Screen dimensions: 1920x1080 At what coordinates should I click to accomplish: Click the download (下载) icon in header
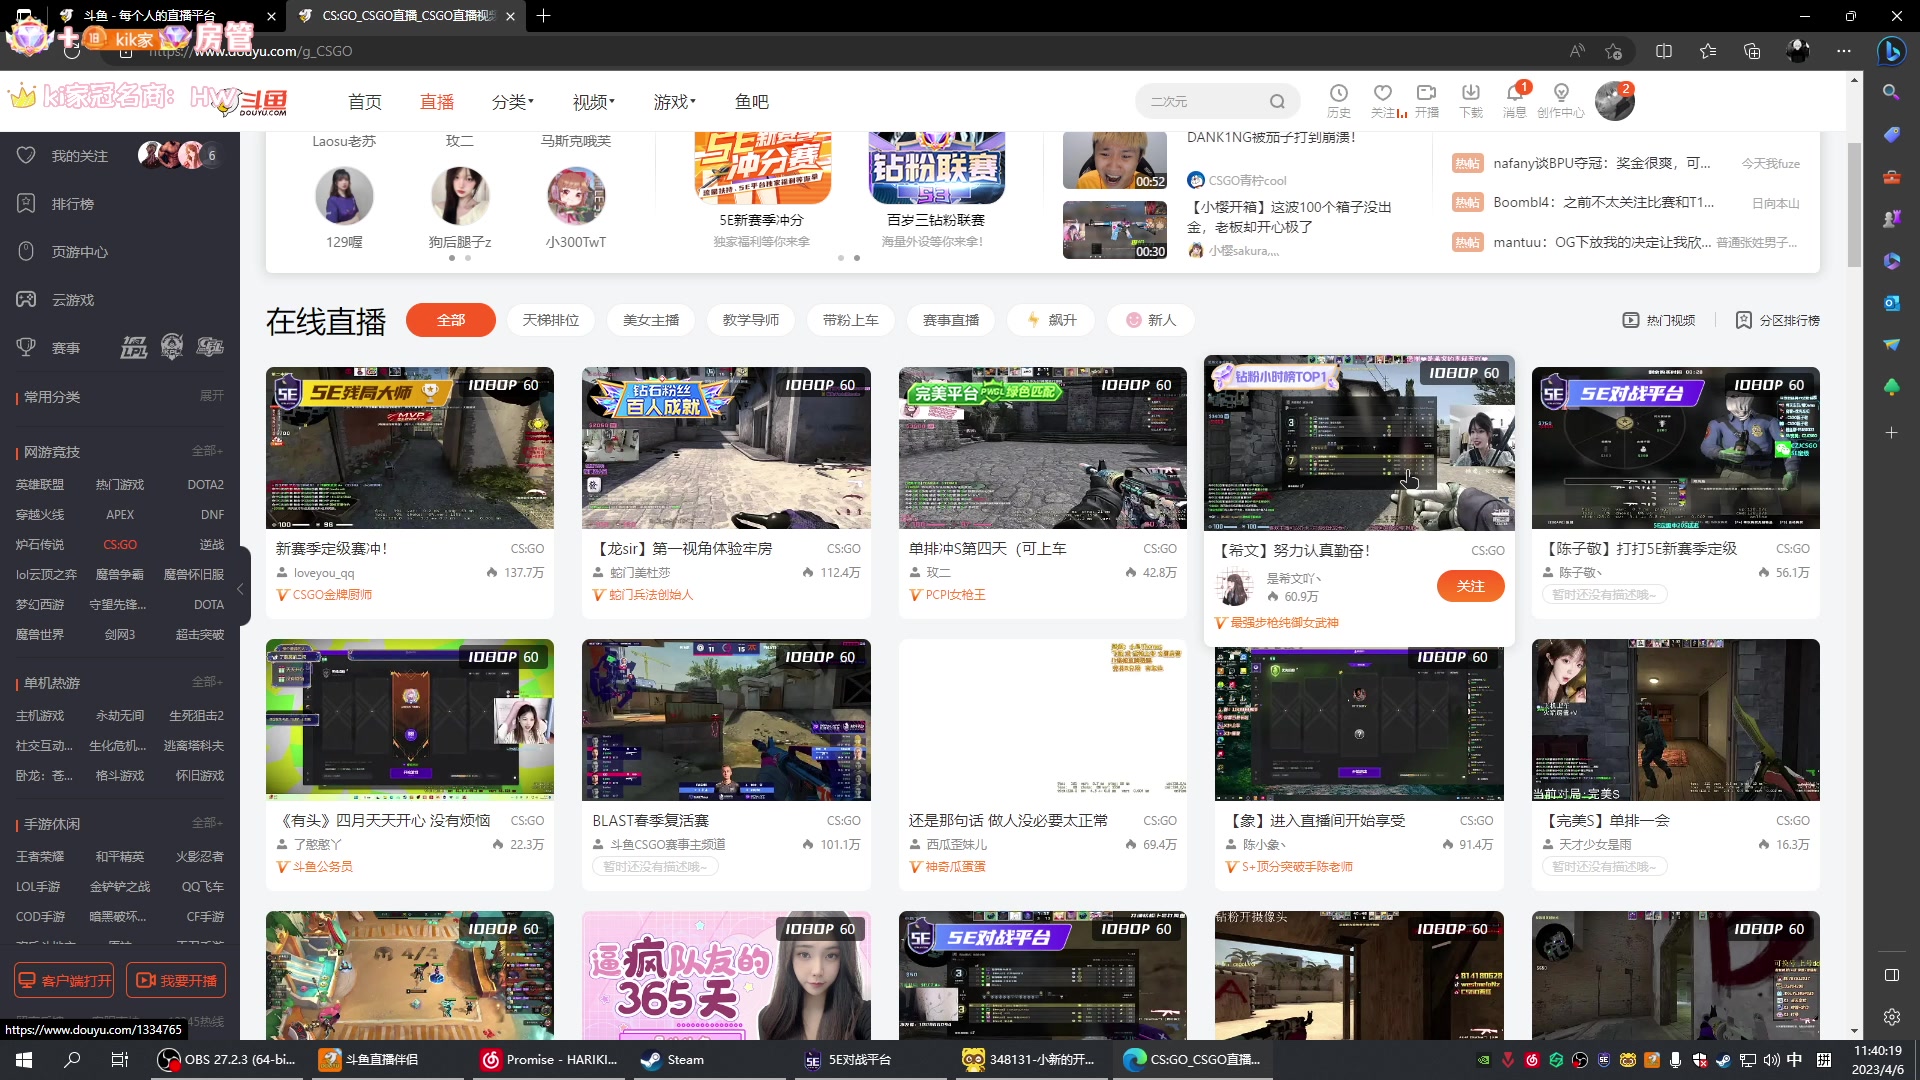coord(1471,100)
